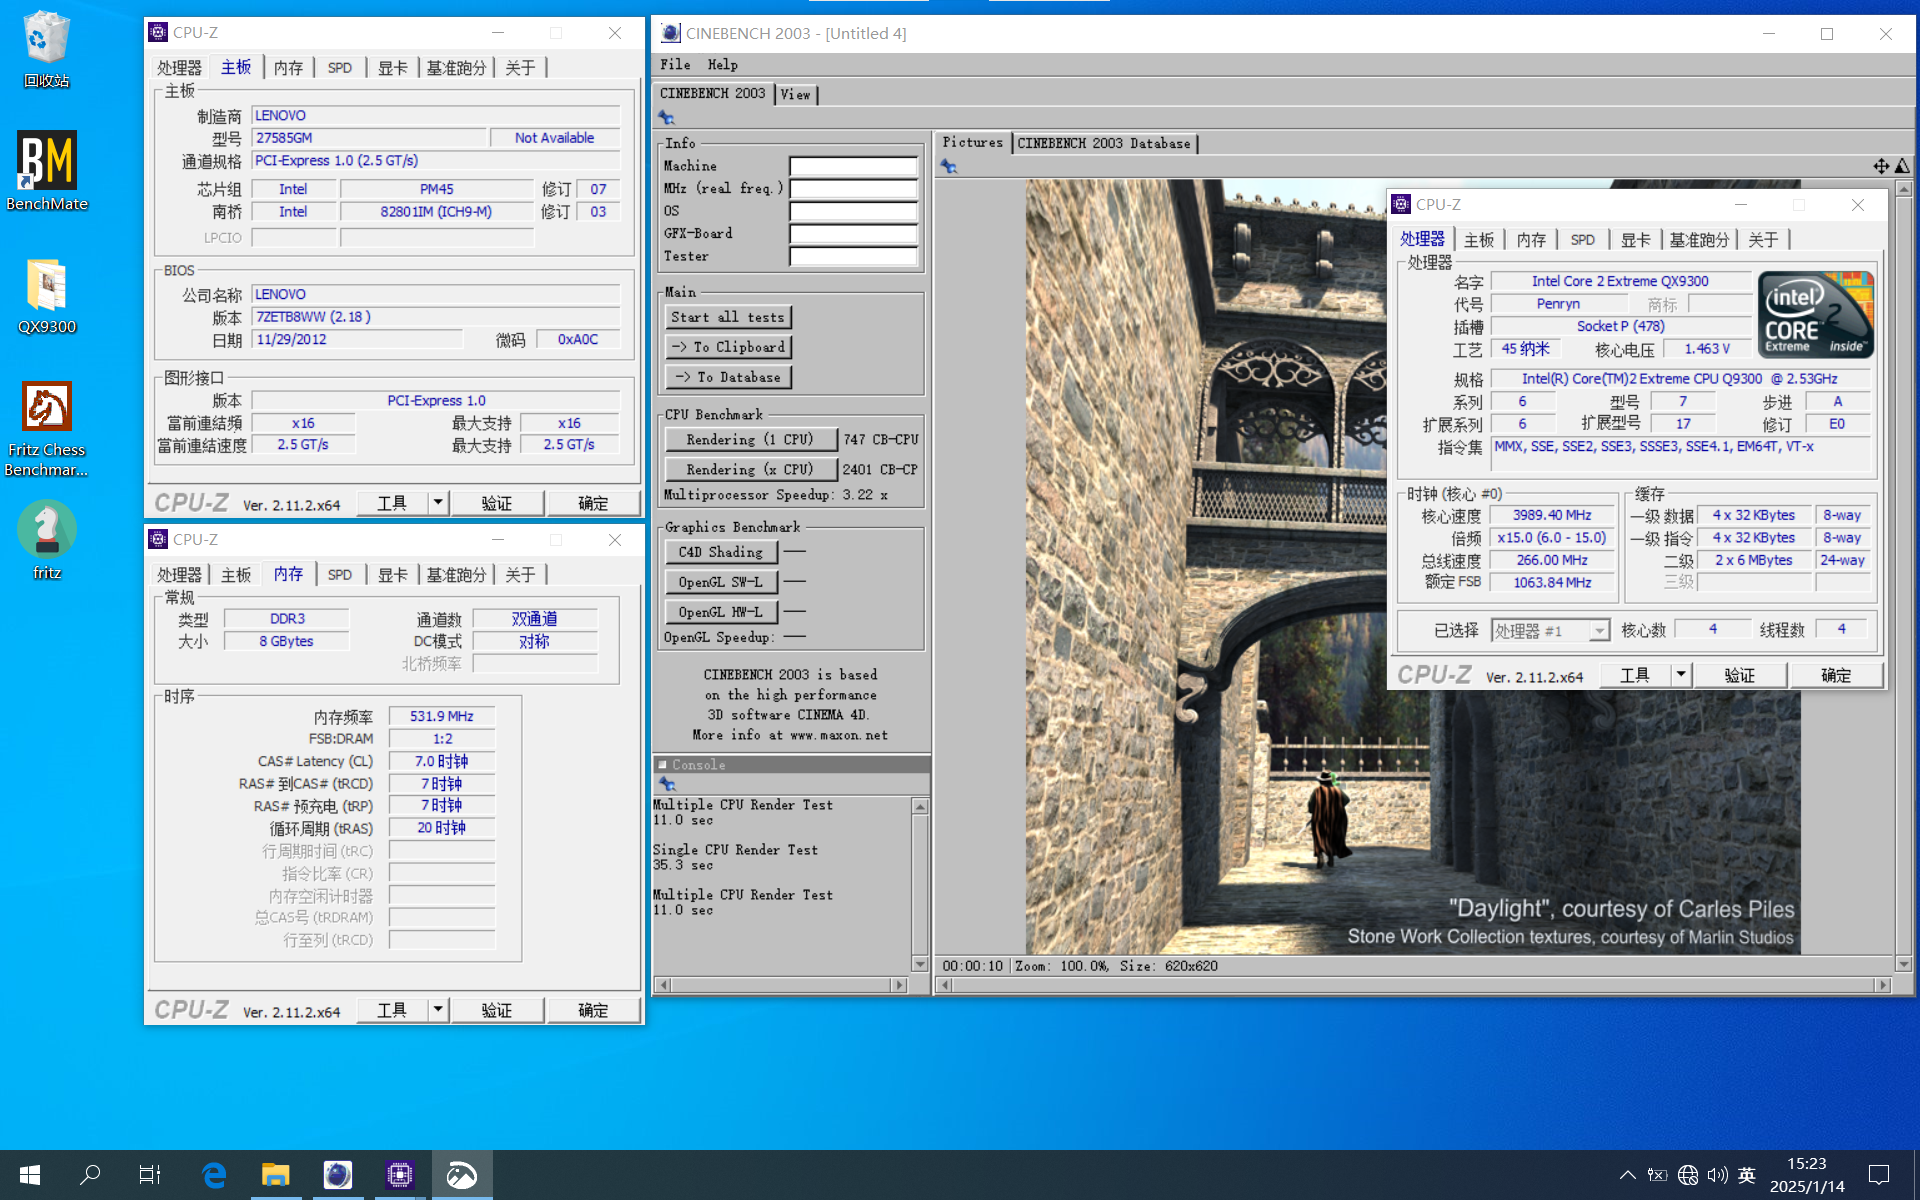Run the C4D Shading test
Screen dimensions: 1920x1200
coord(721,552)
